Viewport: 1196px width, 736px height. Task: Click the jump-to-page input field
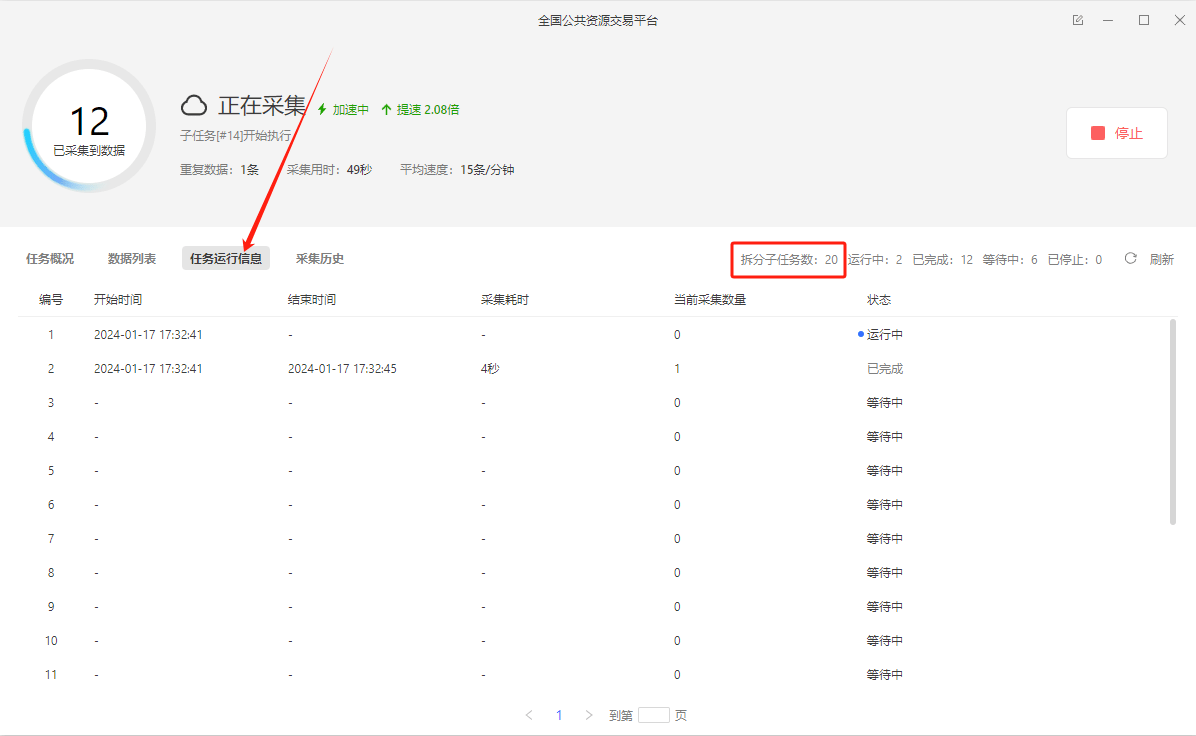(x=654, y=715)
